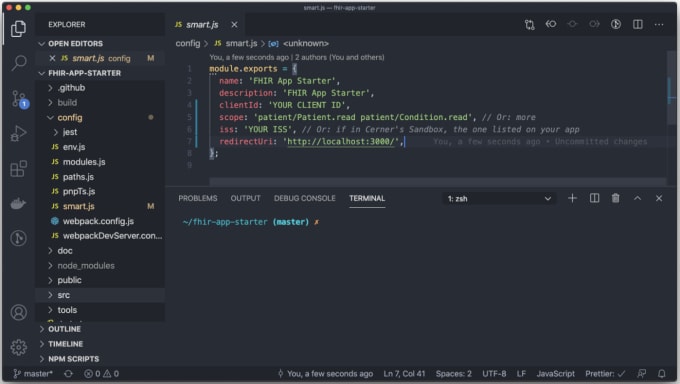680x384 pixels.
Task: Create a new terminal with plus icon
Action: tap(572, 198)
